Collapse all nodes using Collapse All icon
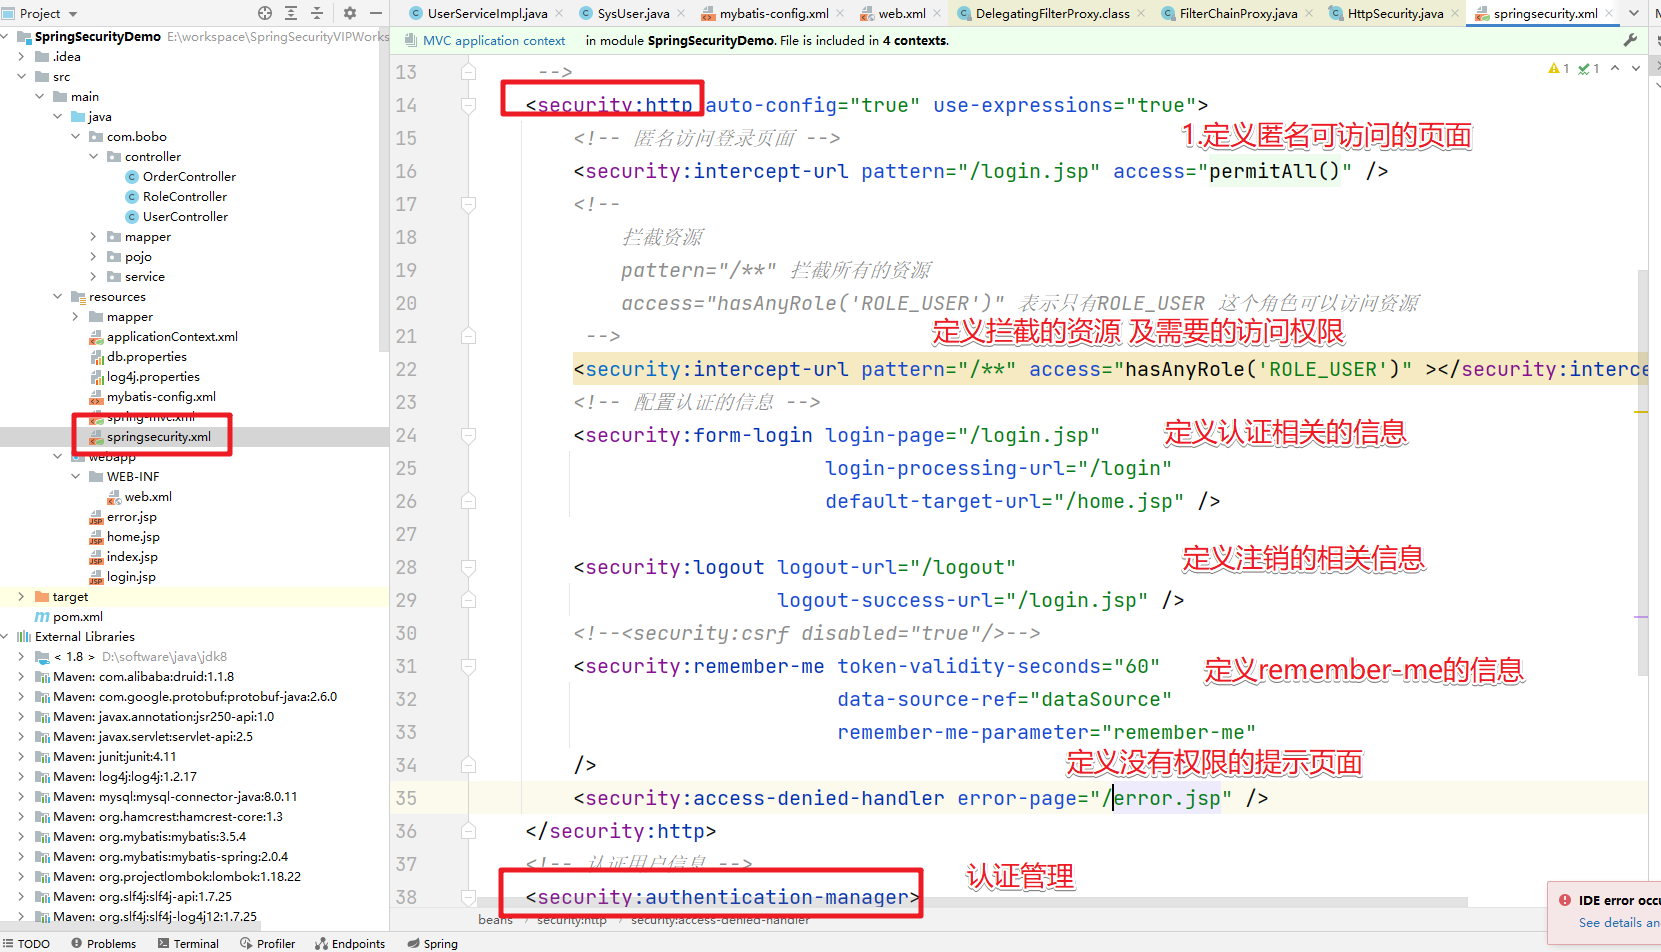The height and width of the screenshot is (952, 1661). coord(315,14)
